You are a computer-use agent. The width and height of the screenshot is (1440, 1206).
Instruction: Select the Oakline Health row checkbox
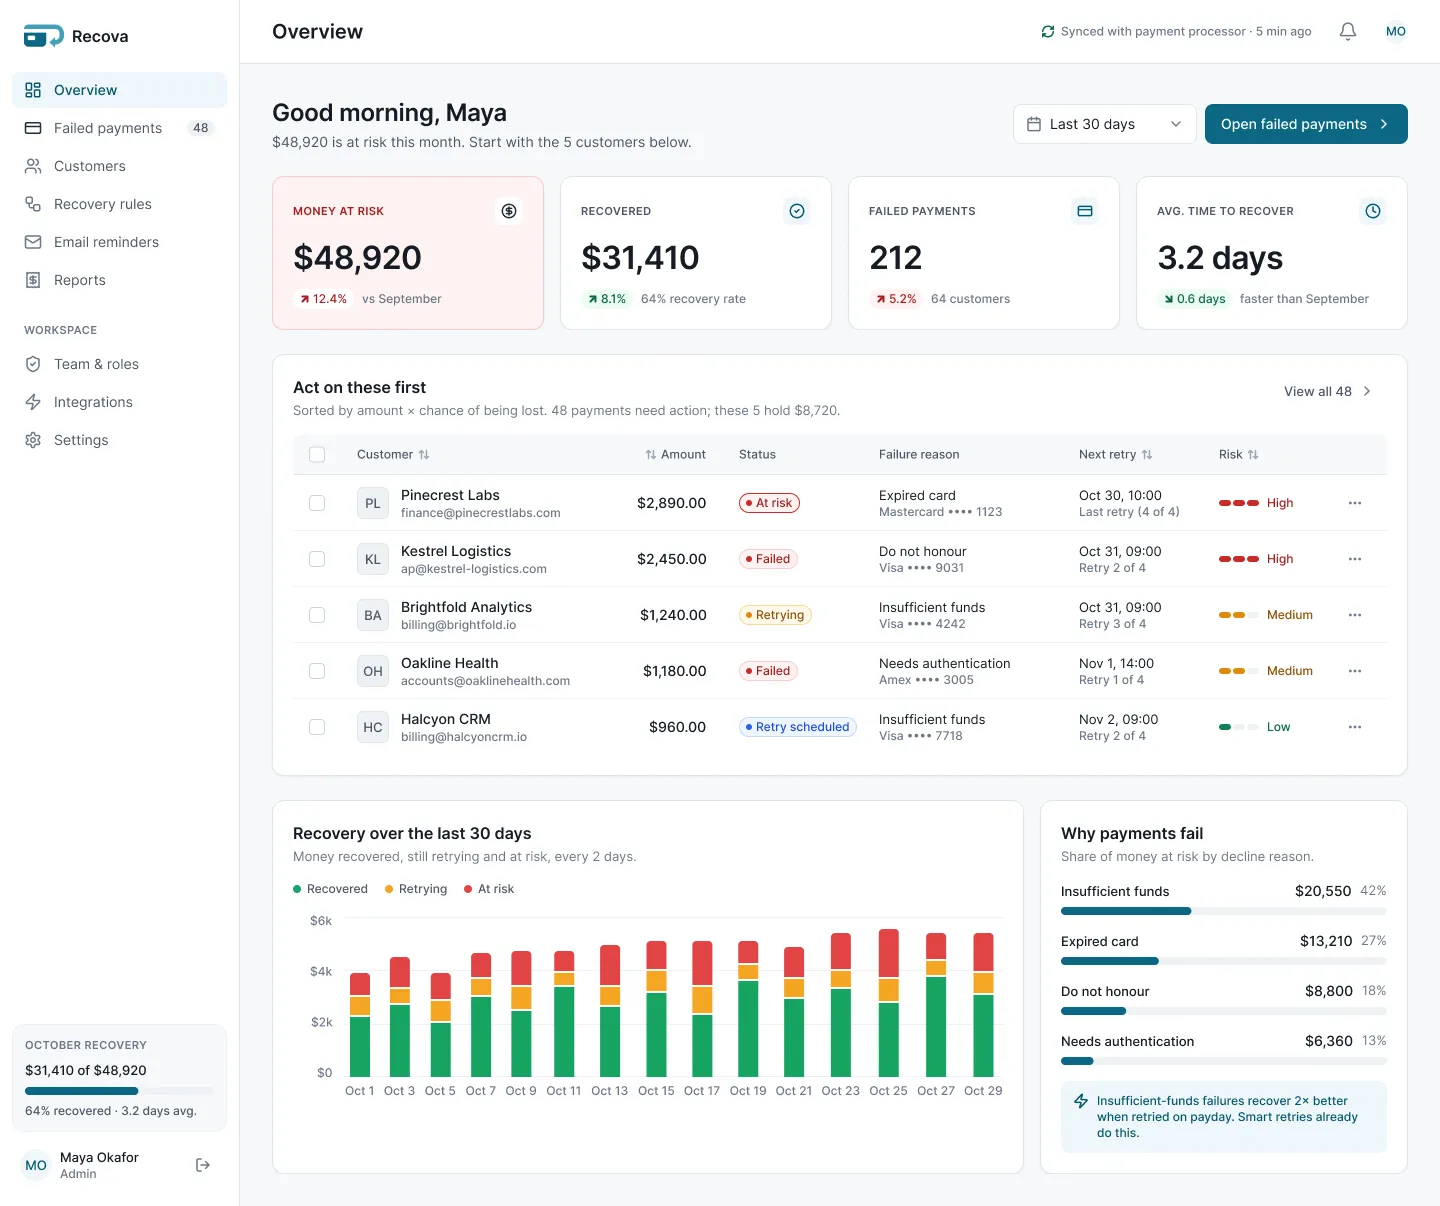click(x=317, y=671)
